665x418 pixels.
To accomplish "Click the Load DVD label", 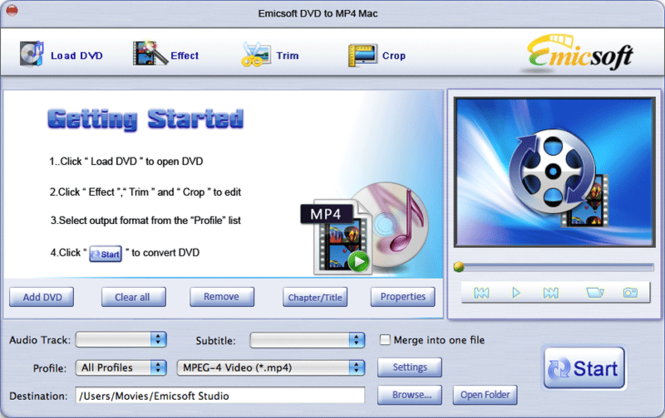I will [x=76, y=56].
